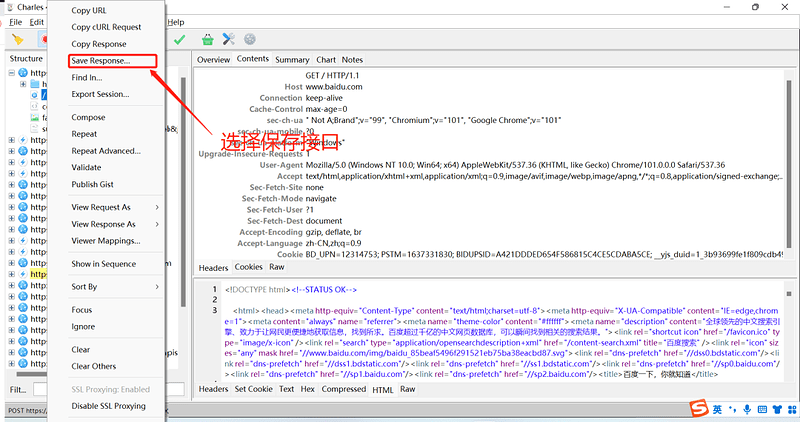800x422 pixels.
Task: Toggle the punctuation mode icon in IME bar
Action: (733, 409)
